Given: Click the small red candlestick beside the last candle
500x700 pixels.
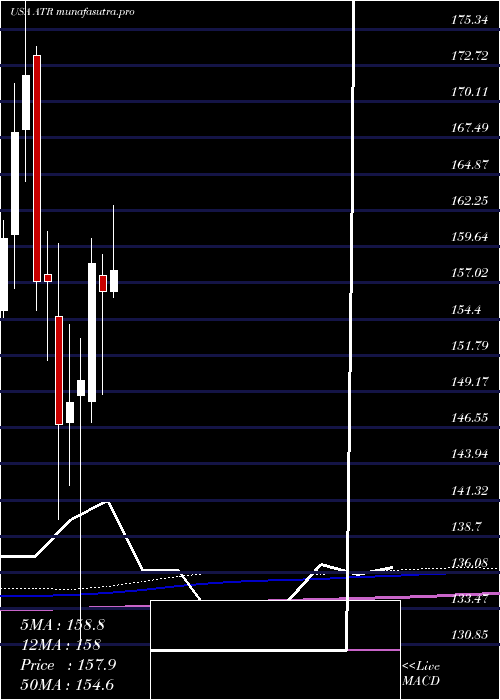Looking at the screenshot, I should (103, 283).
